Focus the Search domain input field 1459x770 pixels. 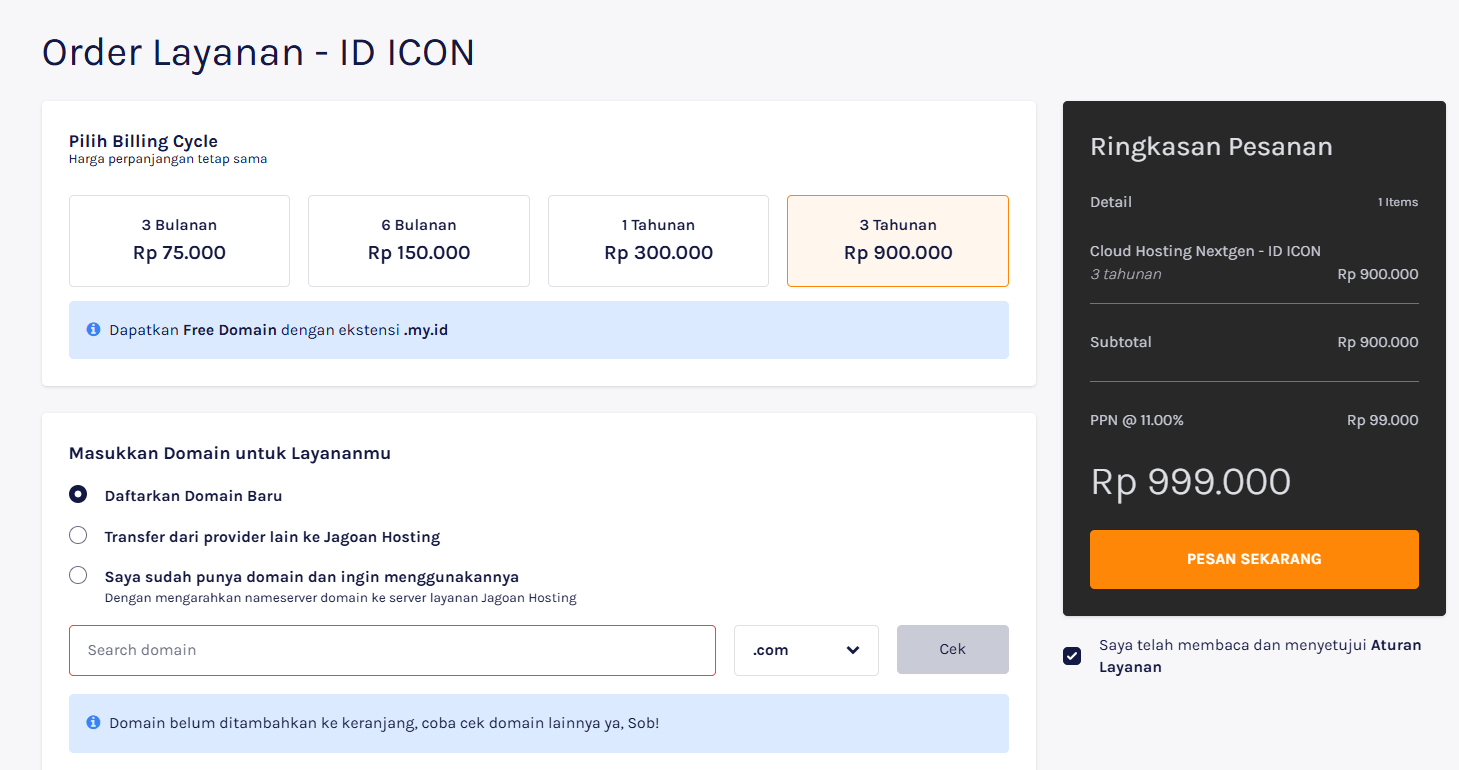392,650
